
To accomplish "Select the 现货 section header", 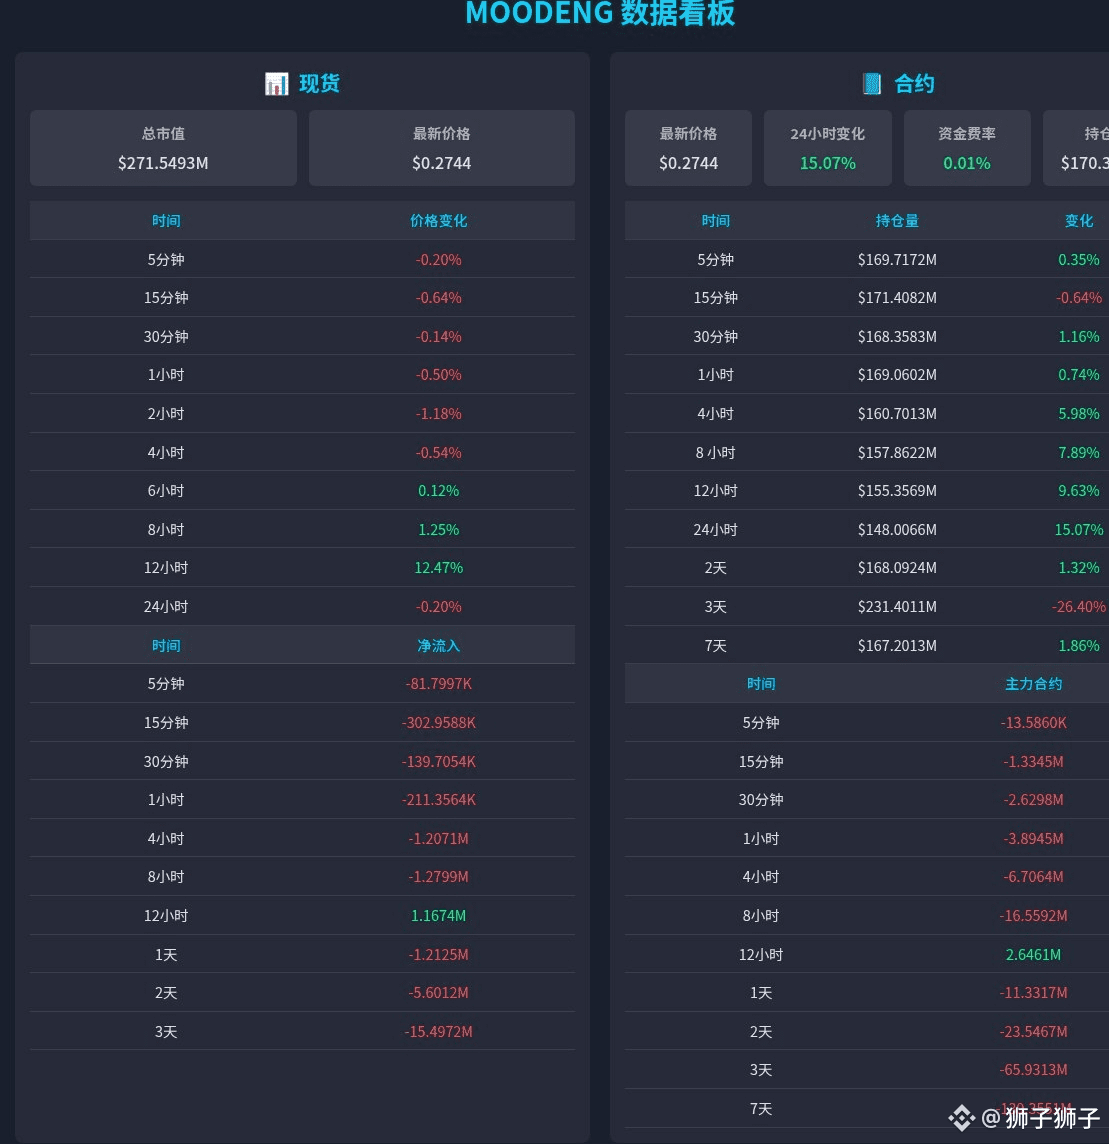I will [x=318, y=84].
